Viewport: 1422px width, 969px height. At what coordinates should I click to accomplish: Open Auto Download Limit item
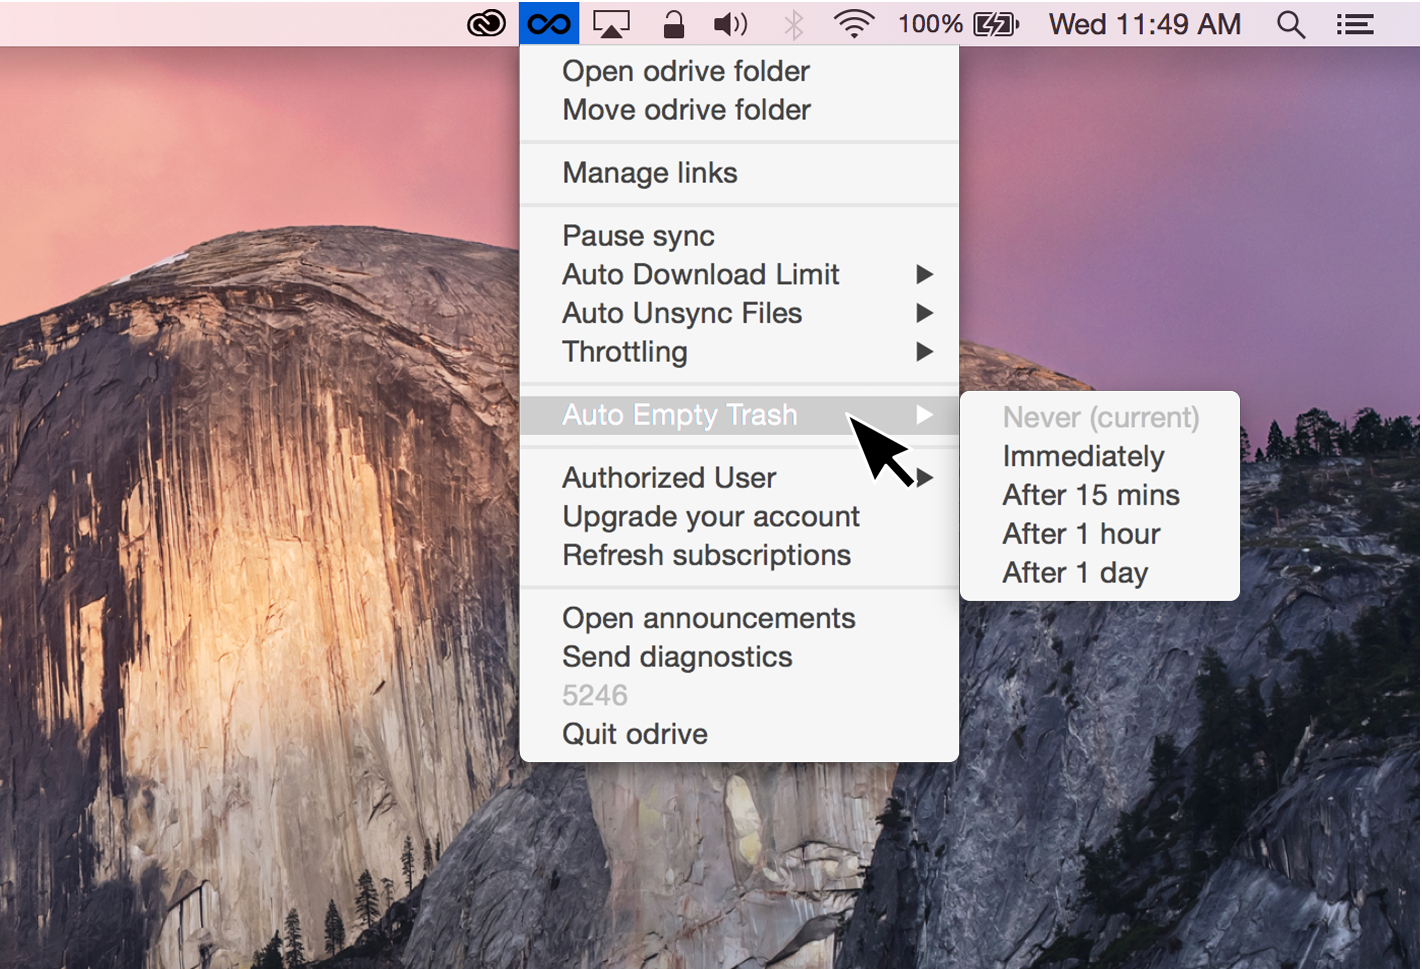[x=739, y=275]
